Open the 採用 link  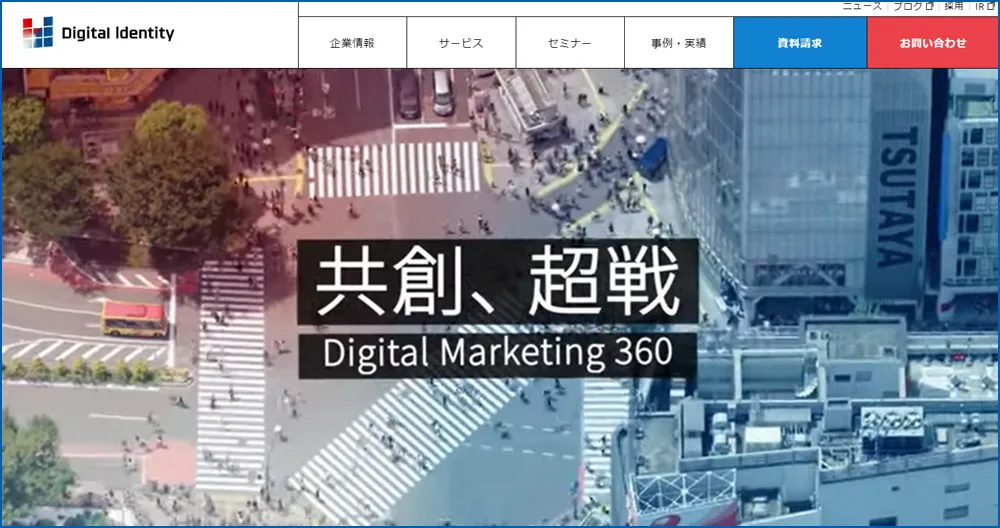pos(954,6)
